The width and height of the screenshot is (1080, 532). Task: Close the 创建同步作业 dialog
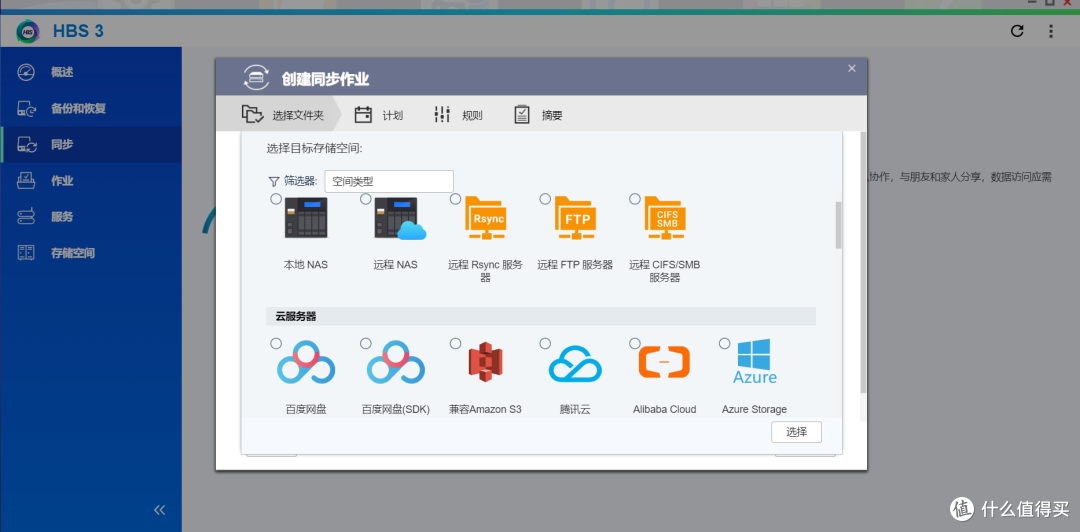(852, 68)
